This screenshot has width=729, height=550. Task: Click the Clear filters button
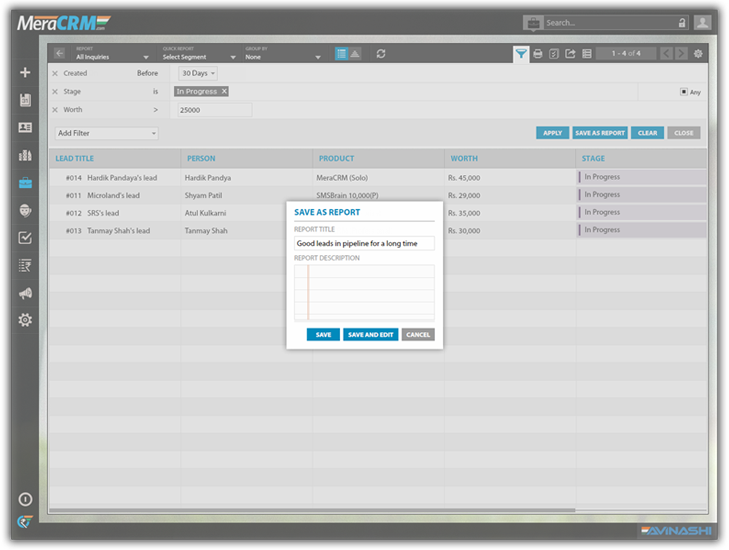647,133
